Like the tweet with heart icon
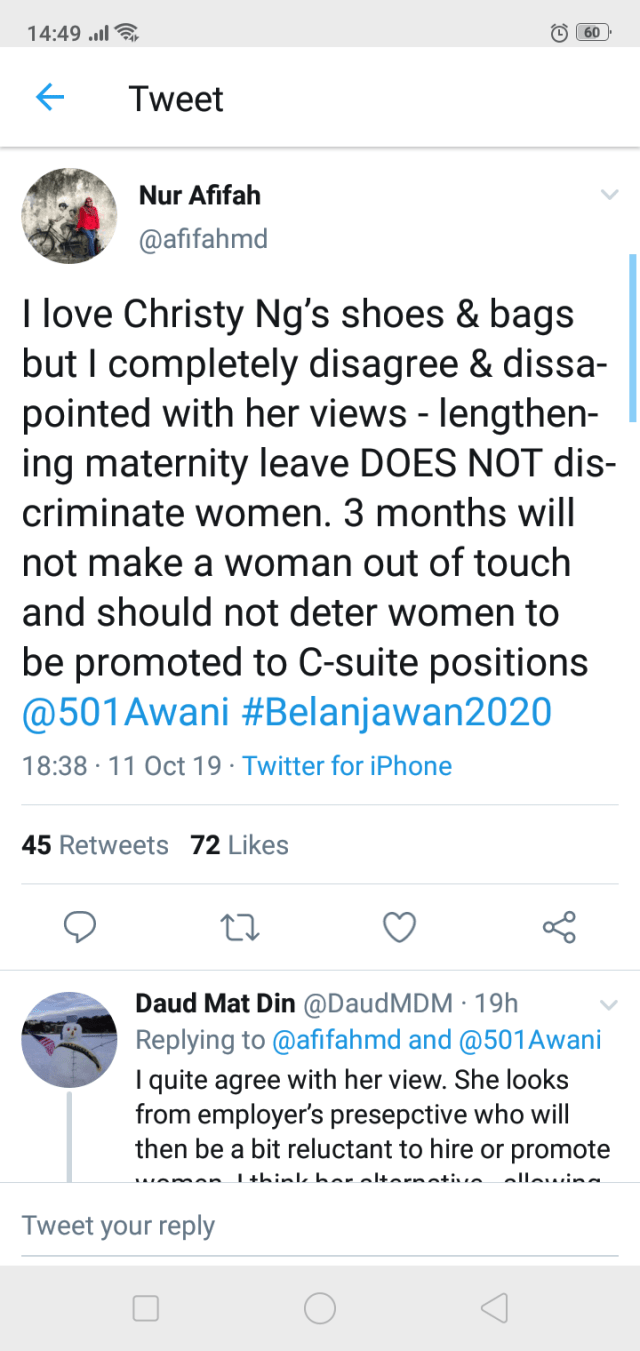Screen dimensions: 640x1351 [x=400, y=928]
